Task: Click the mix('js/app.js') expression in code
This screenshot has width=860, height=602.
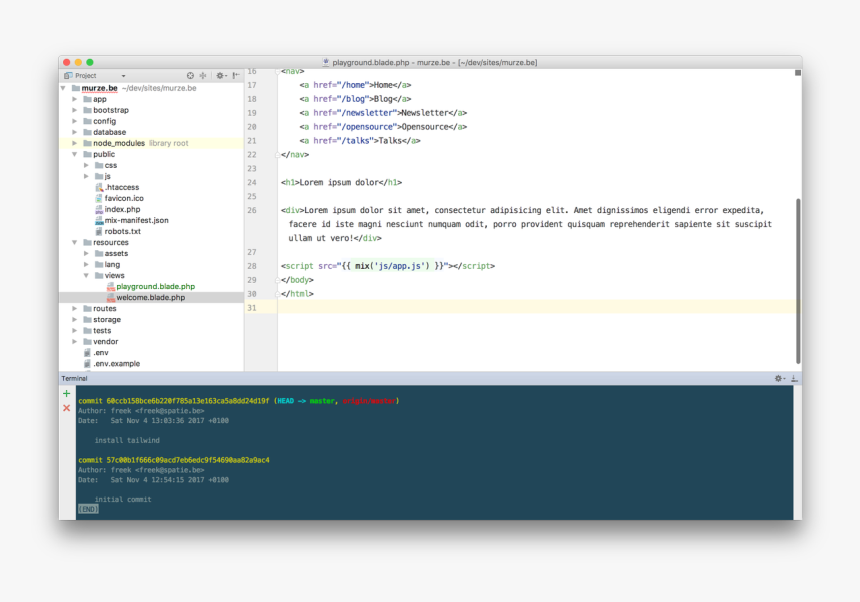Action: (392, 266)
